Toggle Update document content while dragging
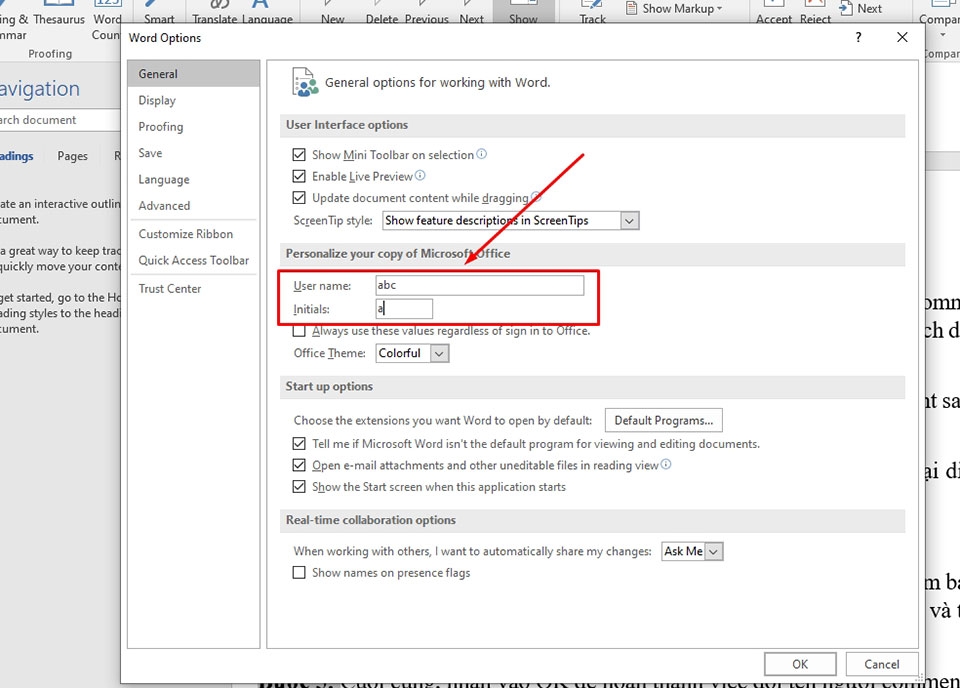The height and width of the screenshot is (688, 960). [299, 198]
